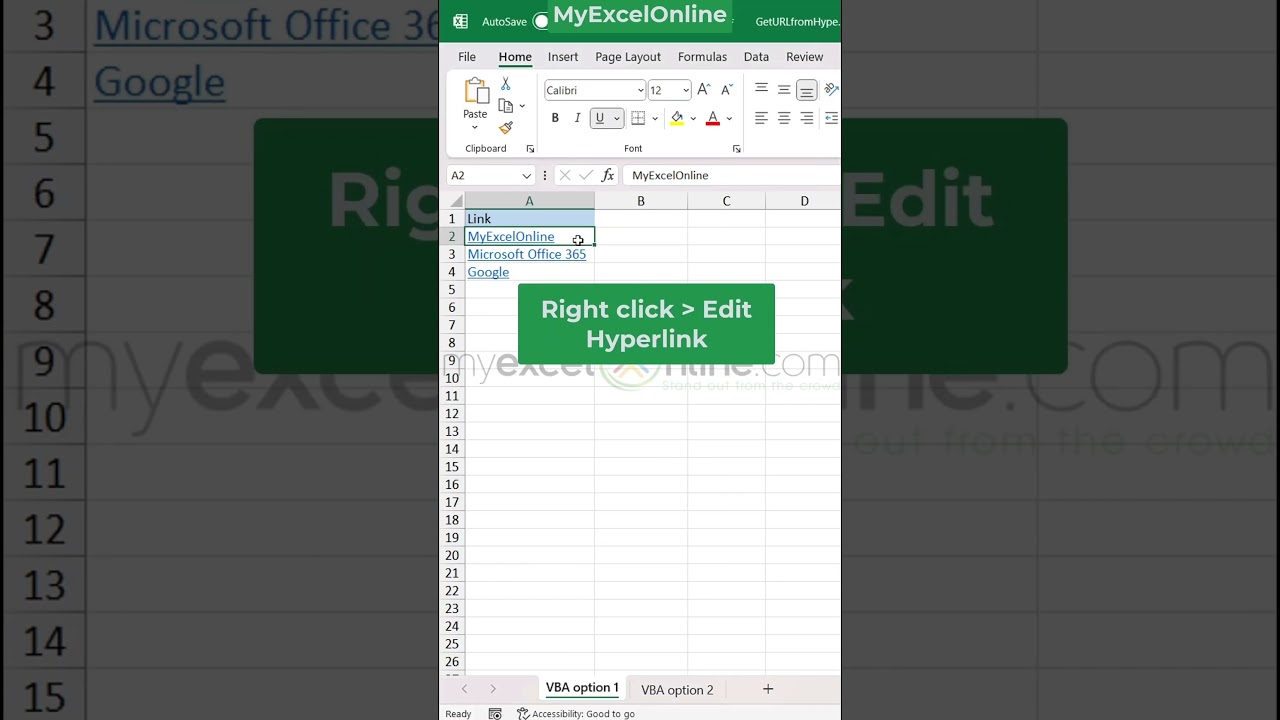Switch to VBA option 2 sheet

[x=677, y=690]
